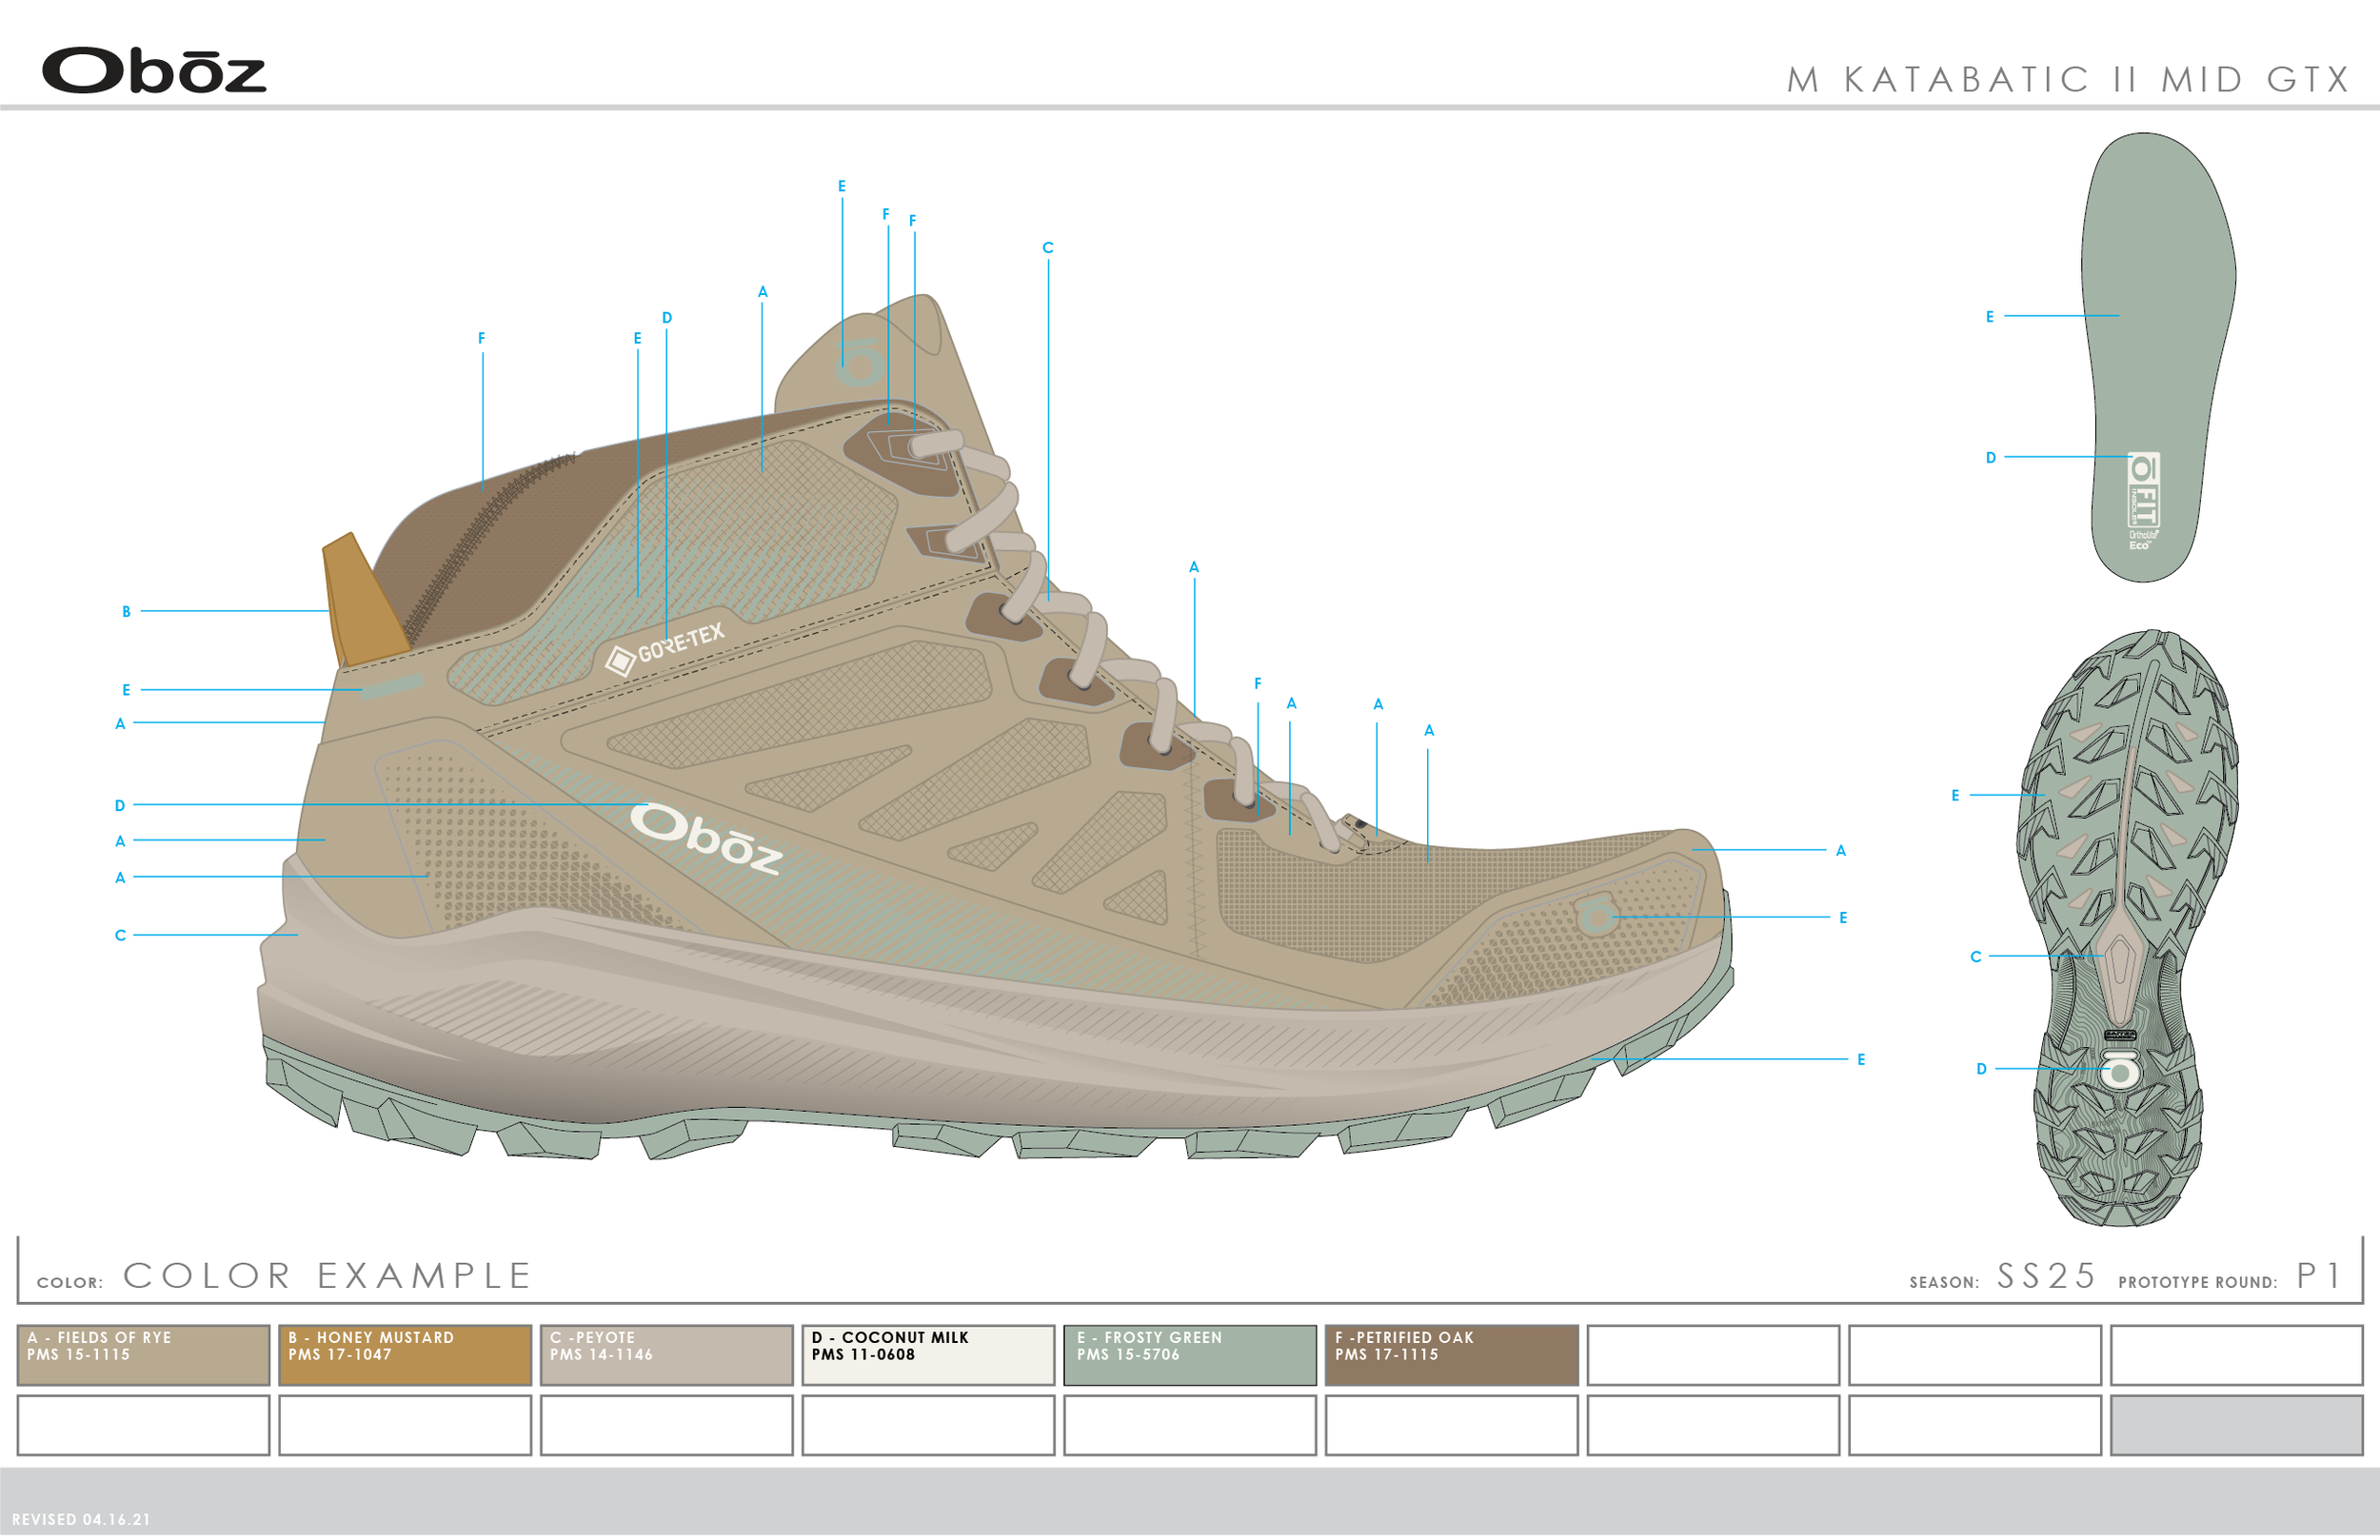
Task: Click the 'D' callout beside the outsole view
Action: pos(1982,1070)
